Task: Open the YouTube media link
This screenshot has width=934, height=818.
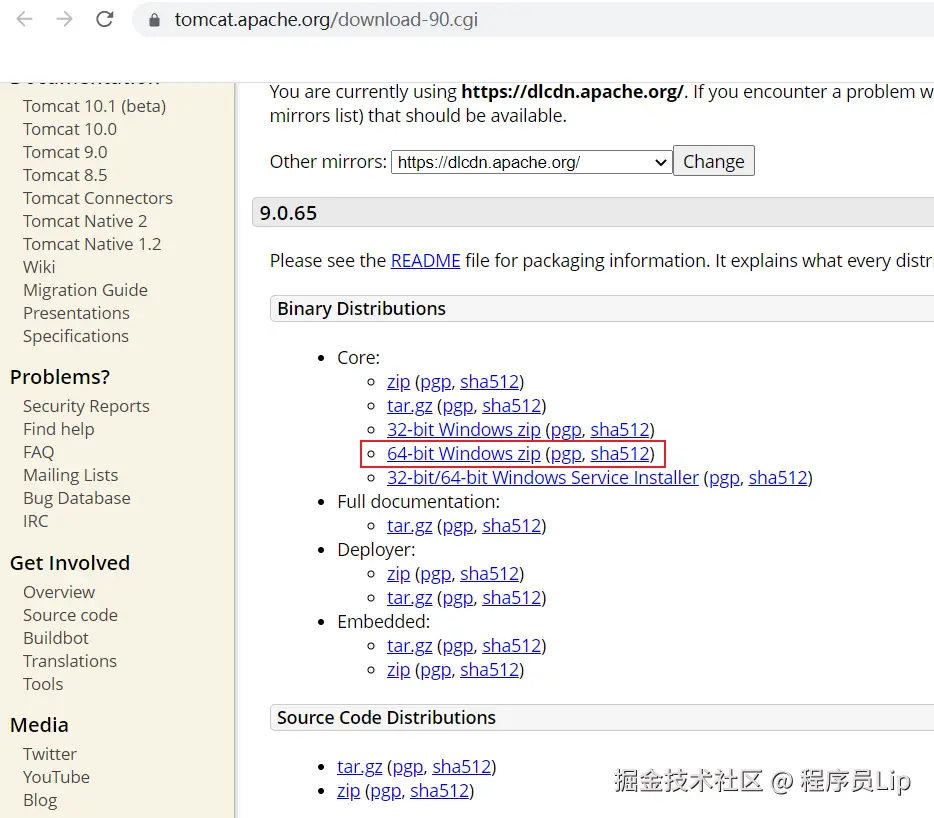Action: pos(56,777)
